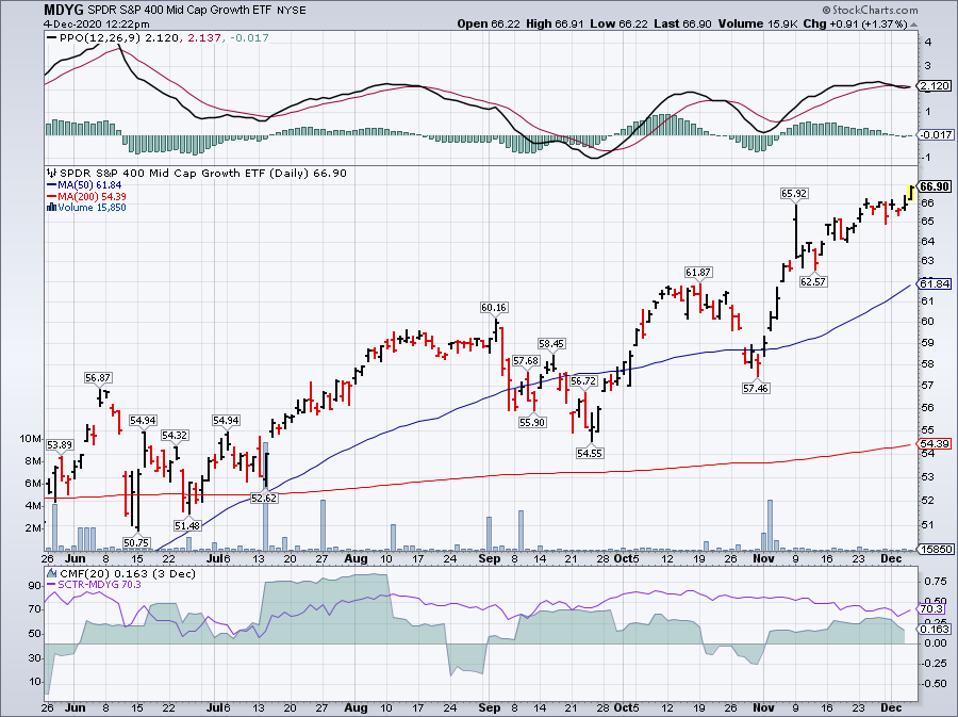Screen dimensions: 958x717
Task: Click the 8M volume axis label
Action: 33,461
